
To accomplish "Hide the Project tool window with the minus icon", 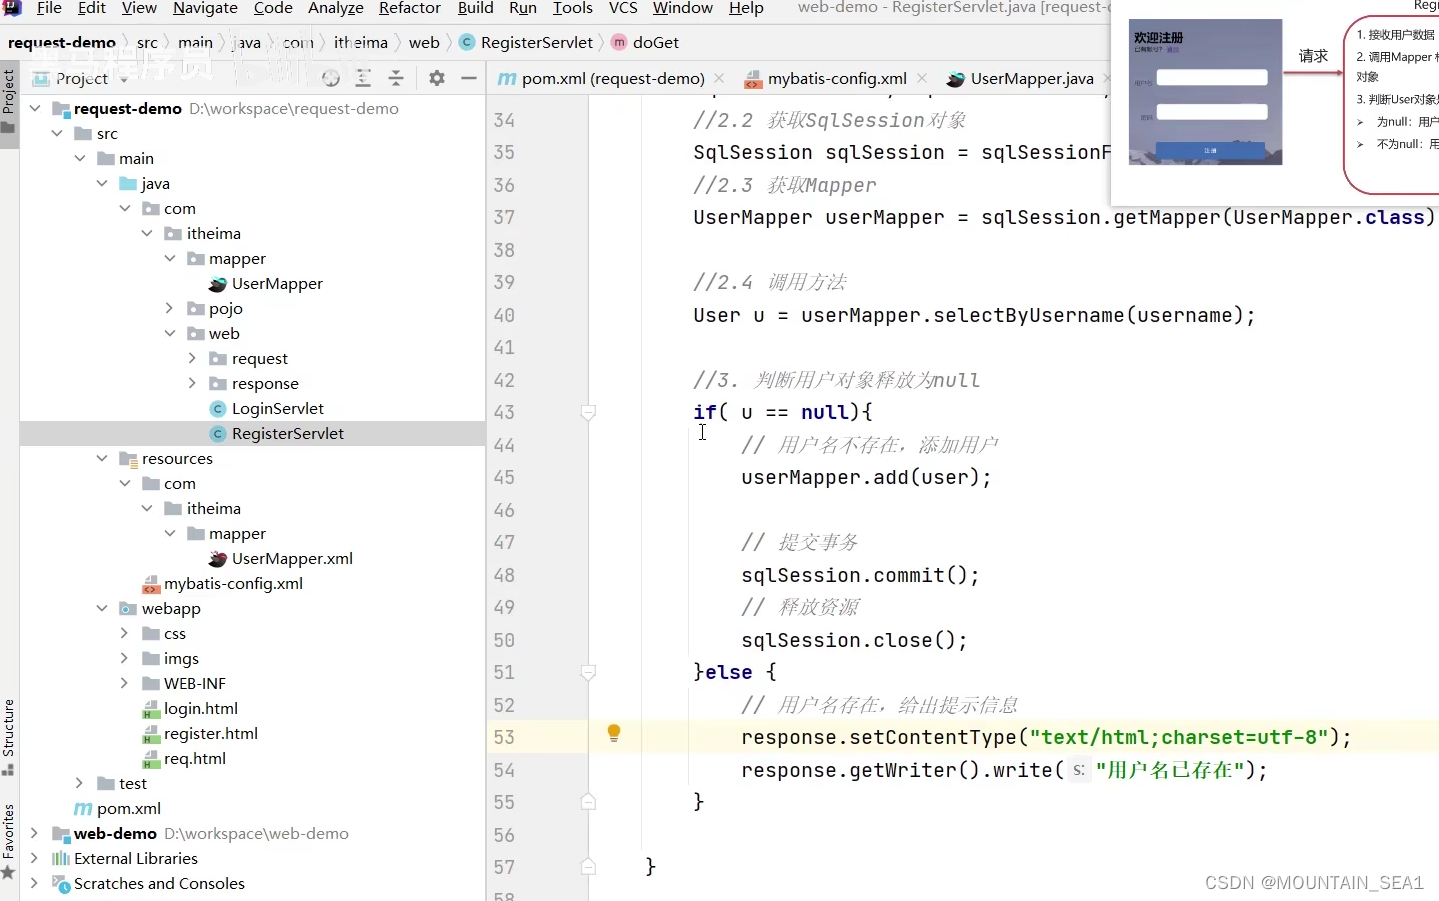I will (x=469, y=78).
